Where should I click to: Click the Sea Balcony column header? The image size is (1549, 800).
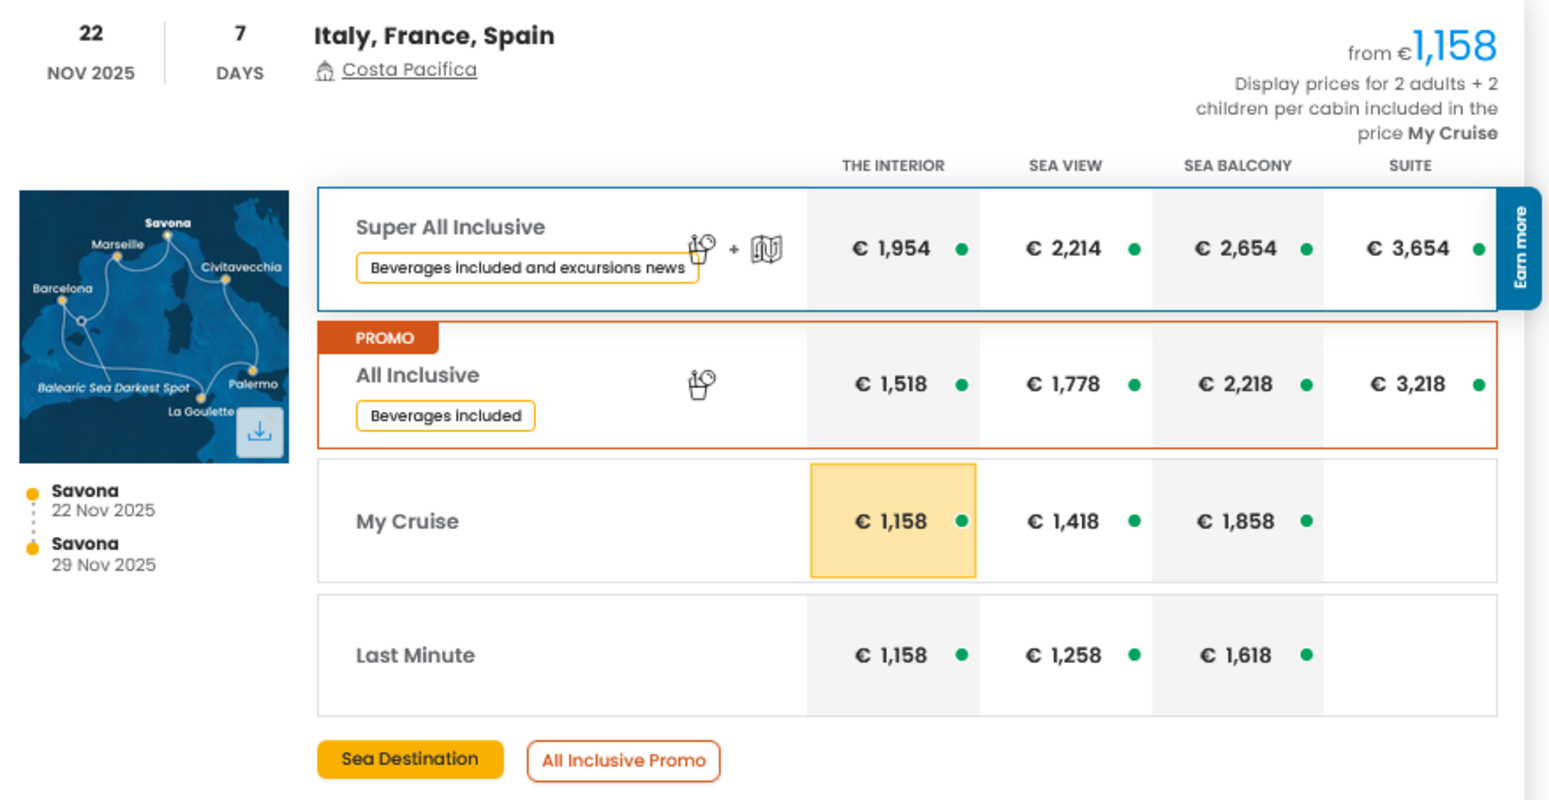click(1237, 166)
